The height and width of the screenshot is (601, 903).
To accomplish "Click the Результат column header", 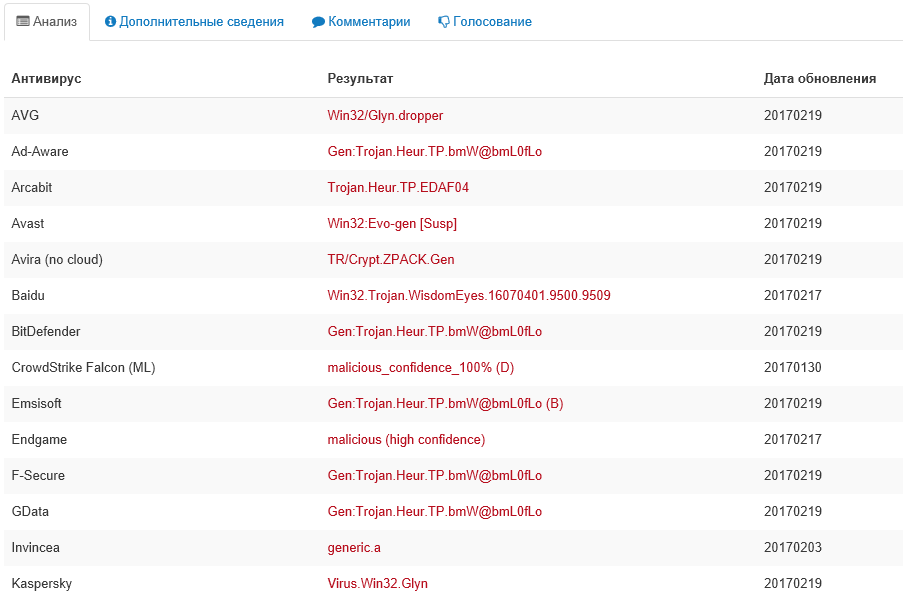I will (360, 79).
